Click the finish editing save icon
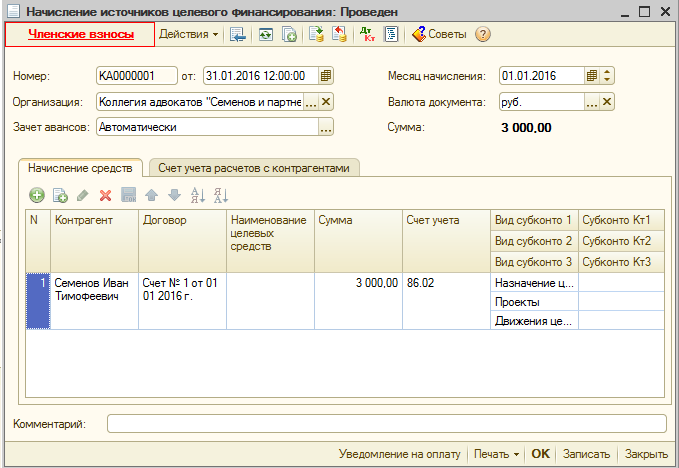 pos(129,195)
